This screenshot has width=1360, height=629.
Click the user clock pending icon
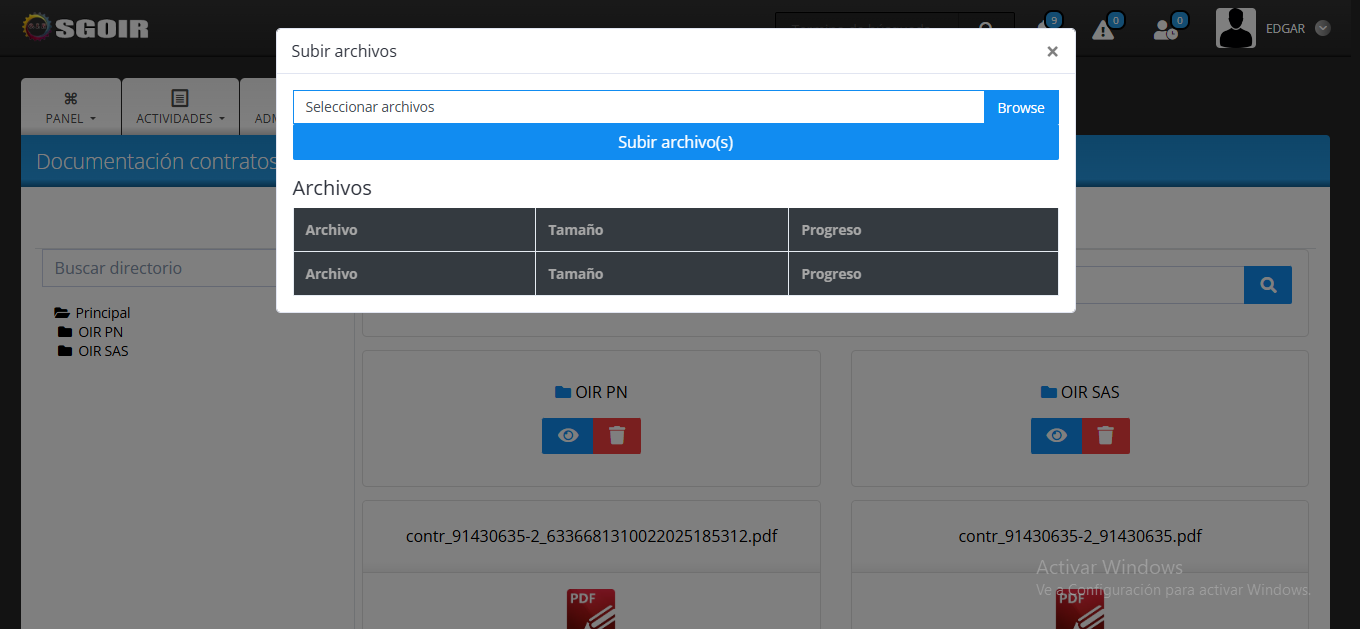point(1165,30)
